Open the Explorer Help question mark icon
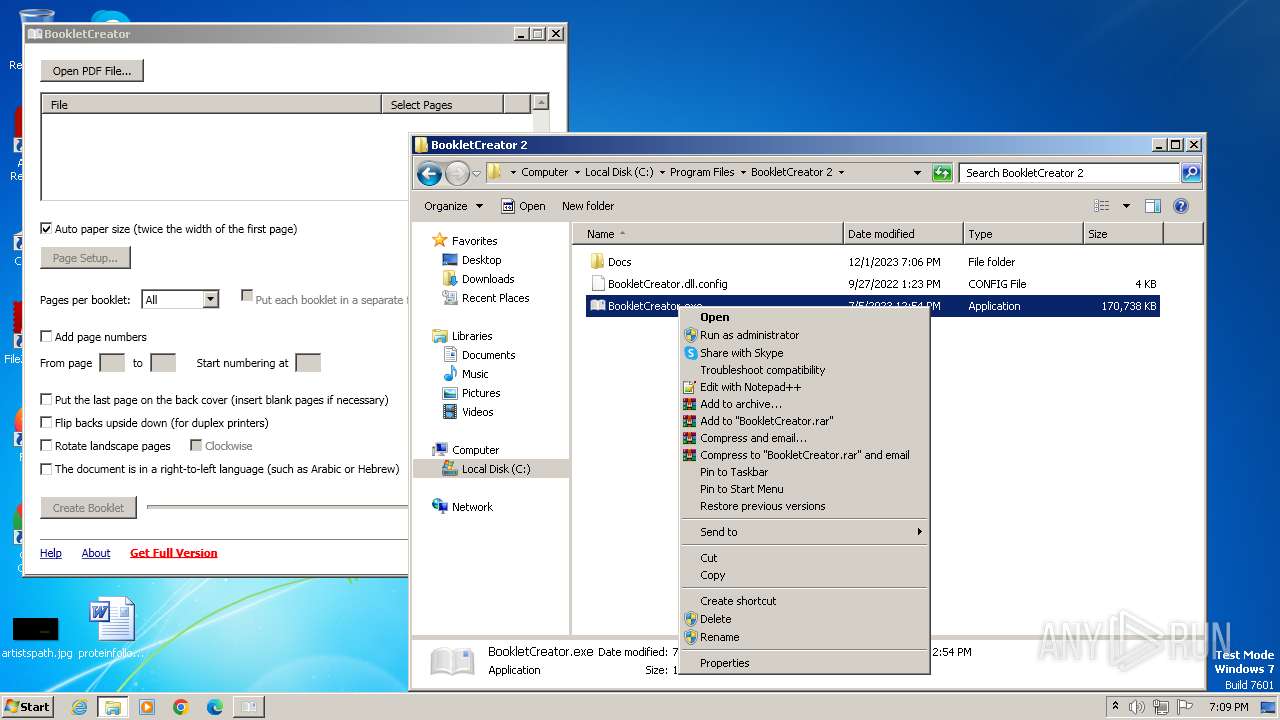The width and height of the screenshot is (1280, 720). point(1180,206)
